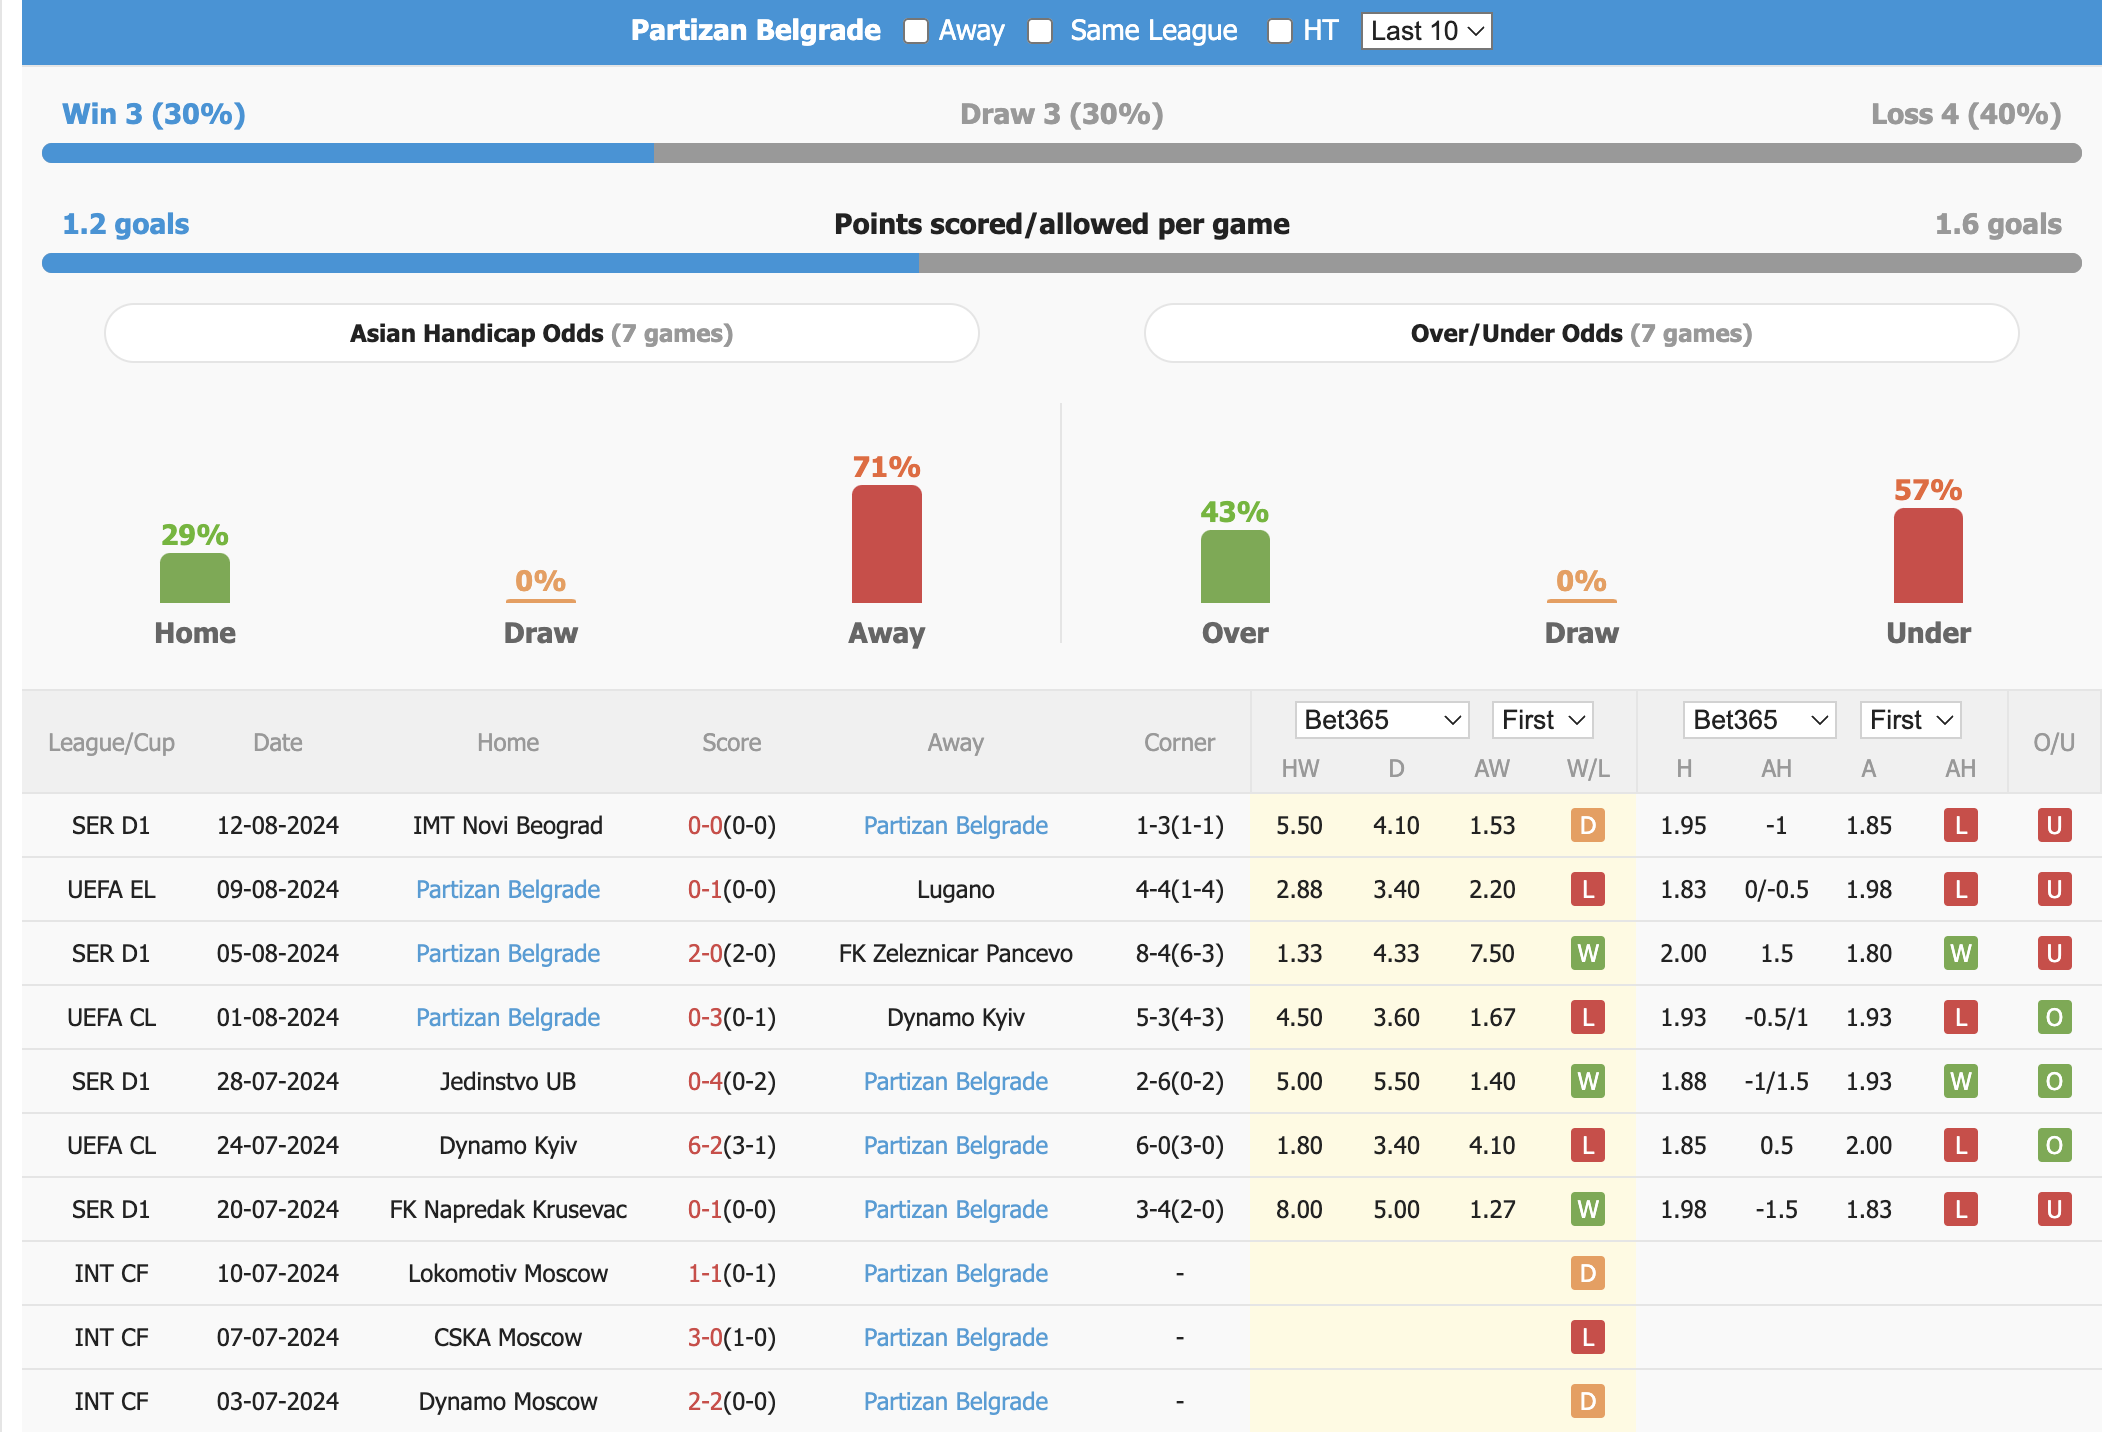Click the O/U U badge for Lugano row

pyautogui.click(x=2055, y=889)
